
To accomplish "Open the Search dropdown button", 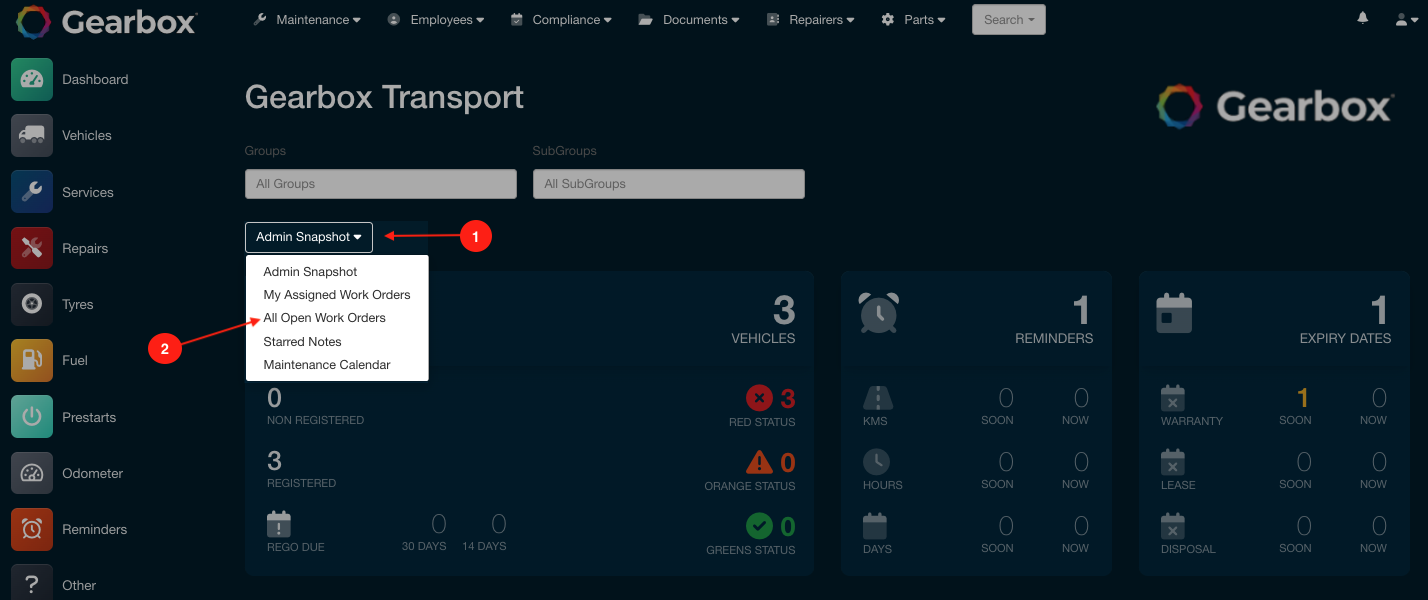I will [1009, 20].
